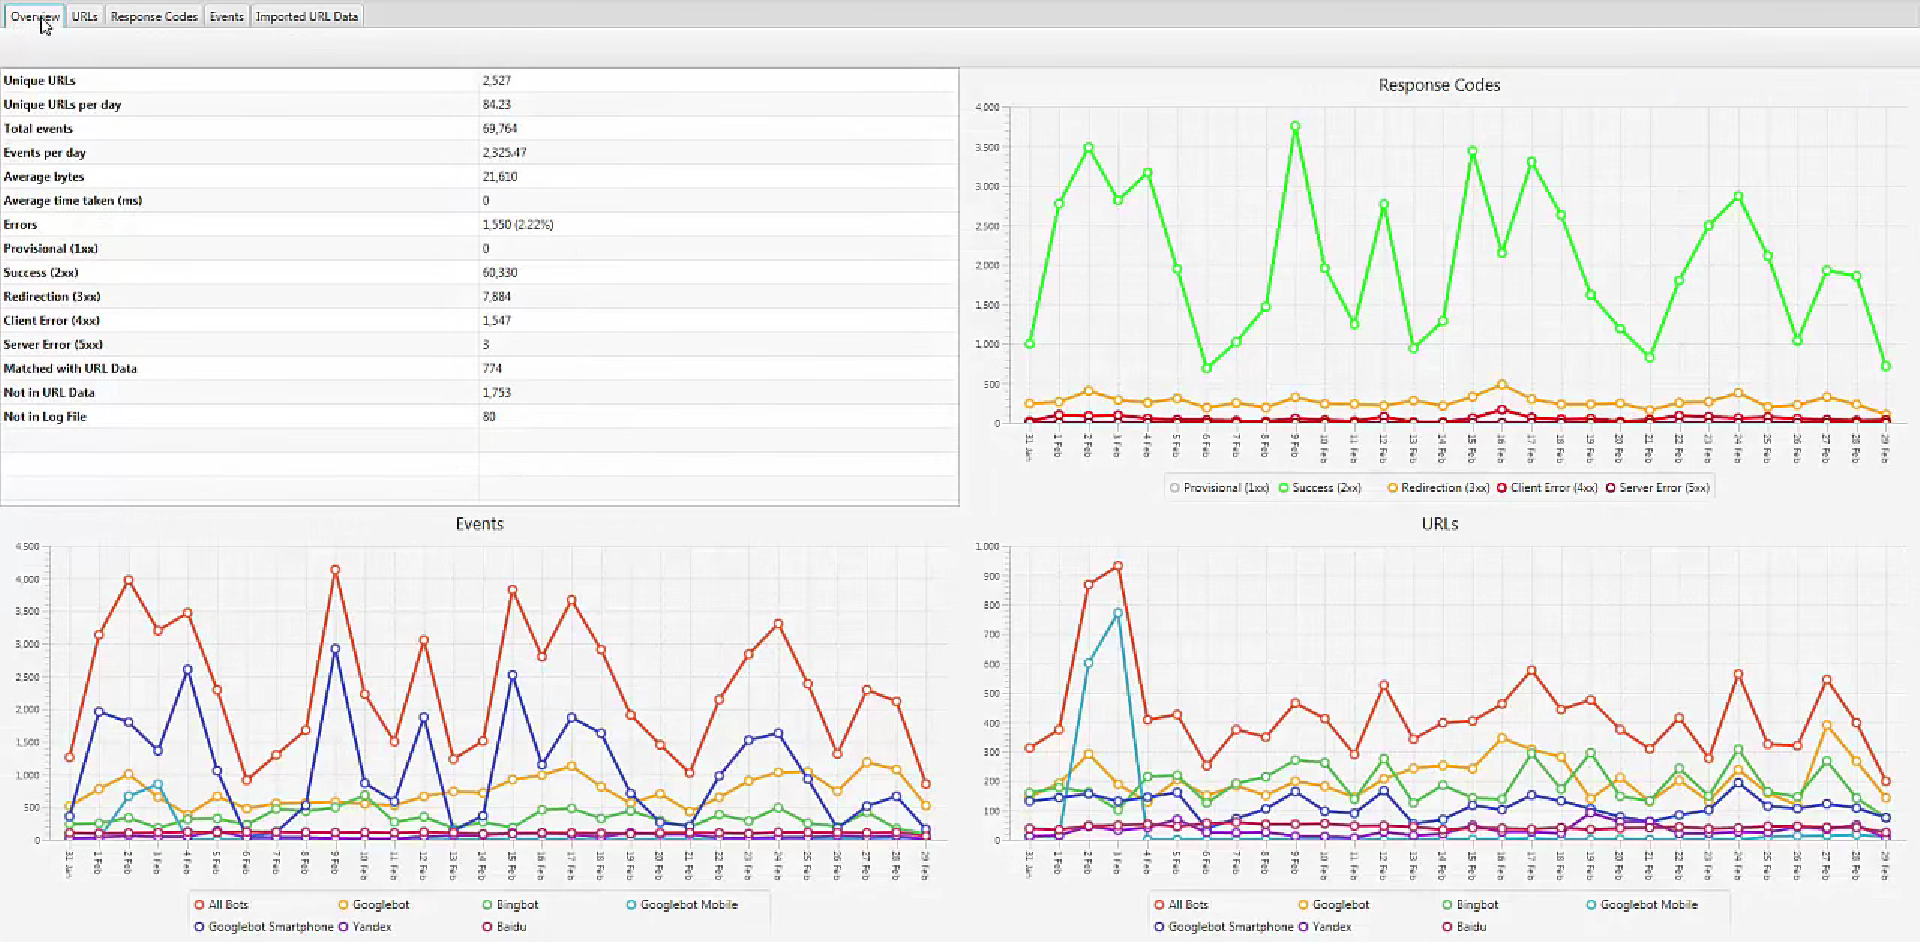
Task: Toggle Googlebot Mobile in the URLs legend
Action: click(1648, 904)
